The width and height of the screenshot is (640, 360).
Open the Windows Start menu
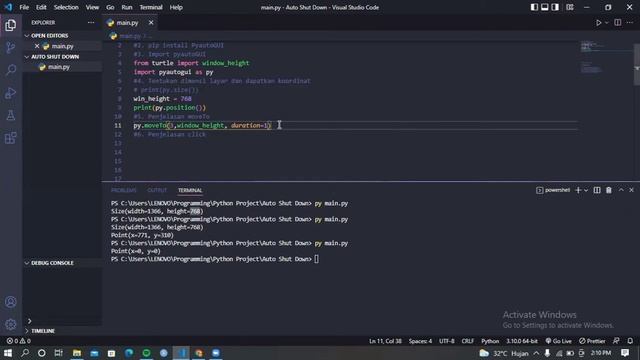click(x=8, y=353)
